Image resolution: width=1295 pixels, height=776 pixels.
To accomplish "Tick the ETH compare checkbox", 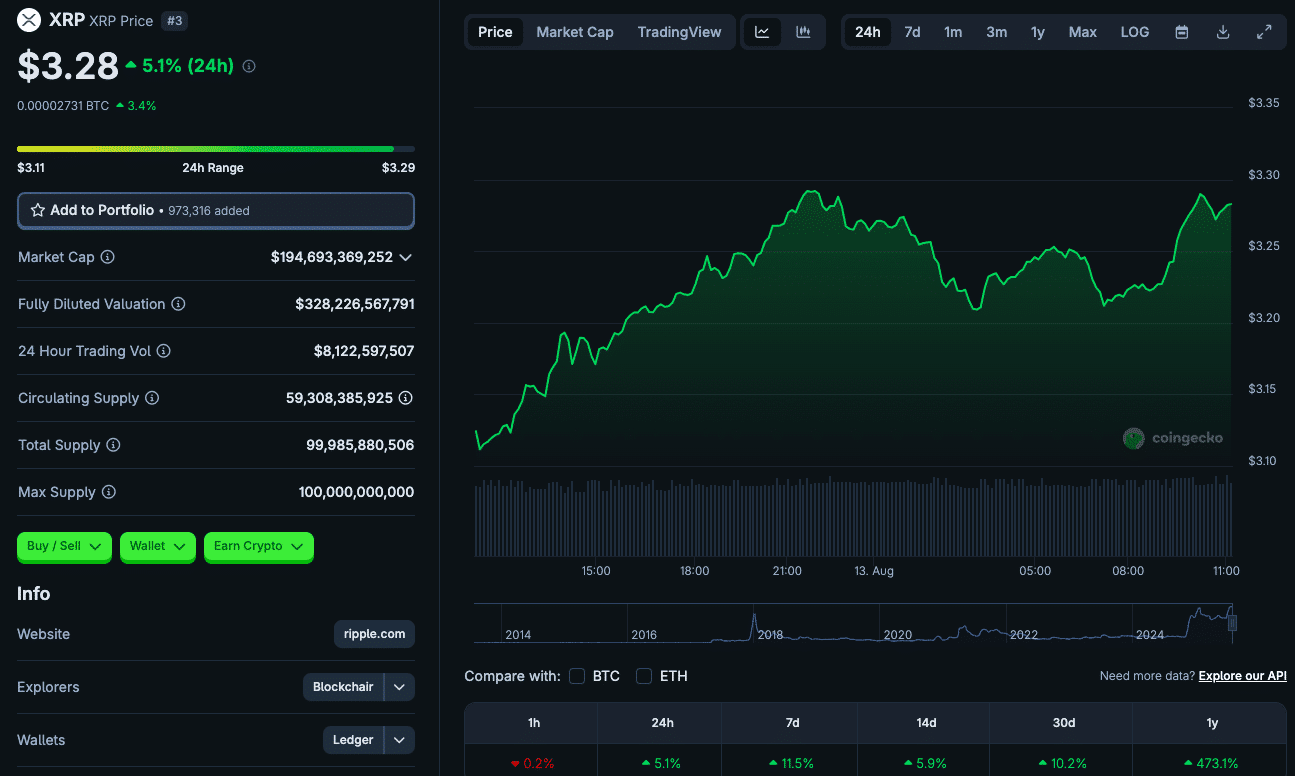I will click(x=644, y=676).
